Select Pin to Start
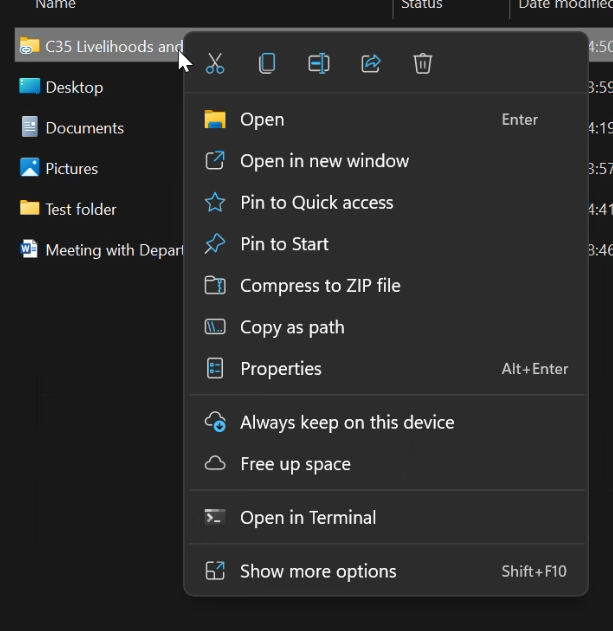 [284, 244]
